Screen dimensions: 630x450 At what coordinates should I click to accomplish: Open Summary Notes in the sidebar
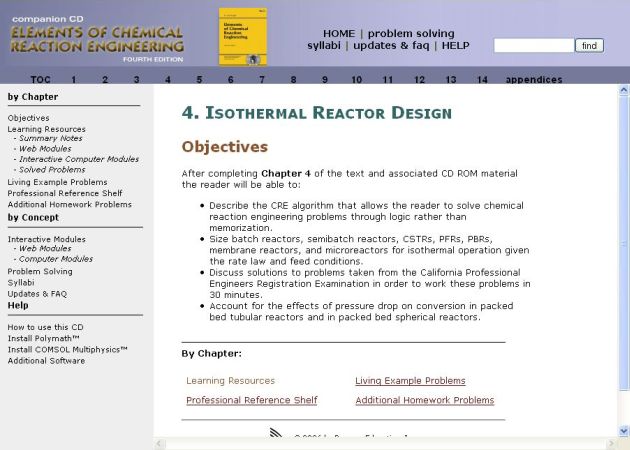point(50,138)
